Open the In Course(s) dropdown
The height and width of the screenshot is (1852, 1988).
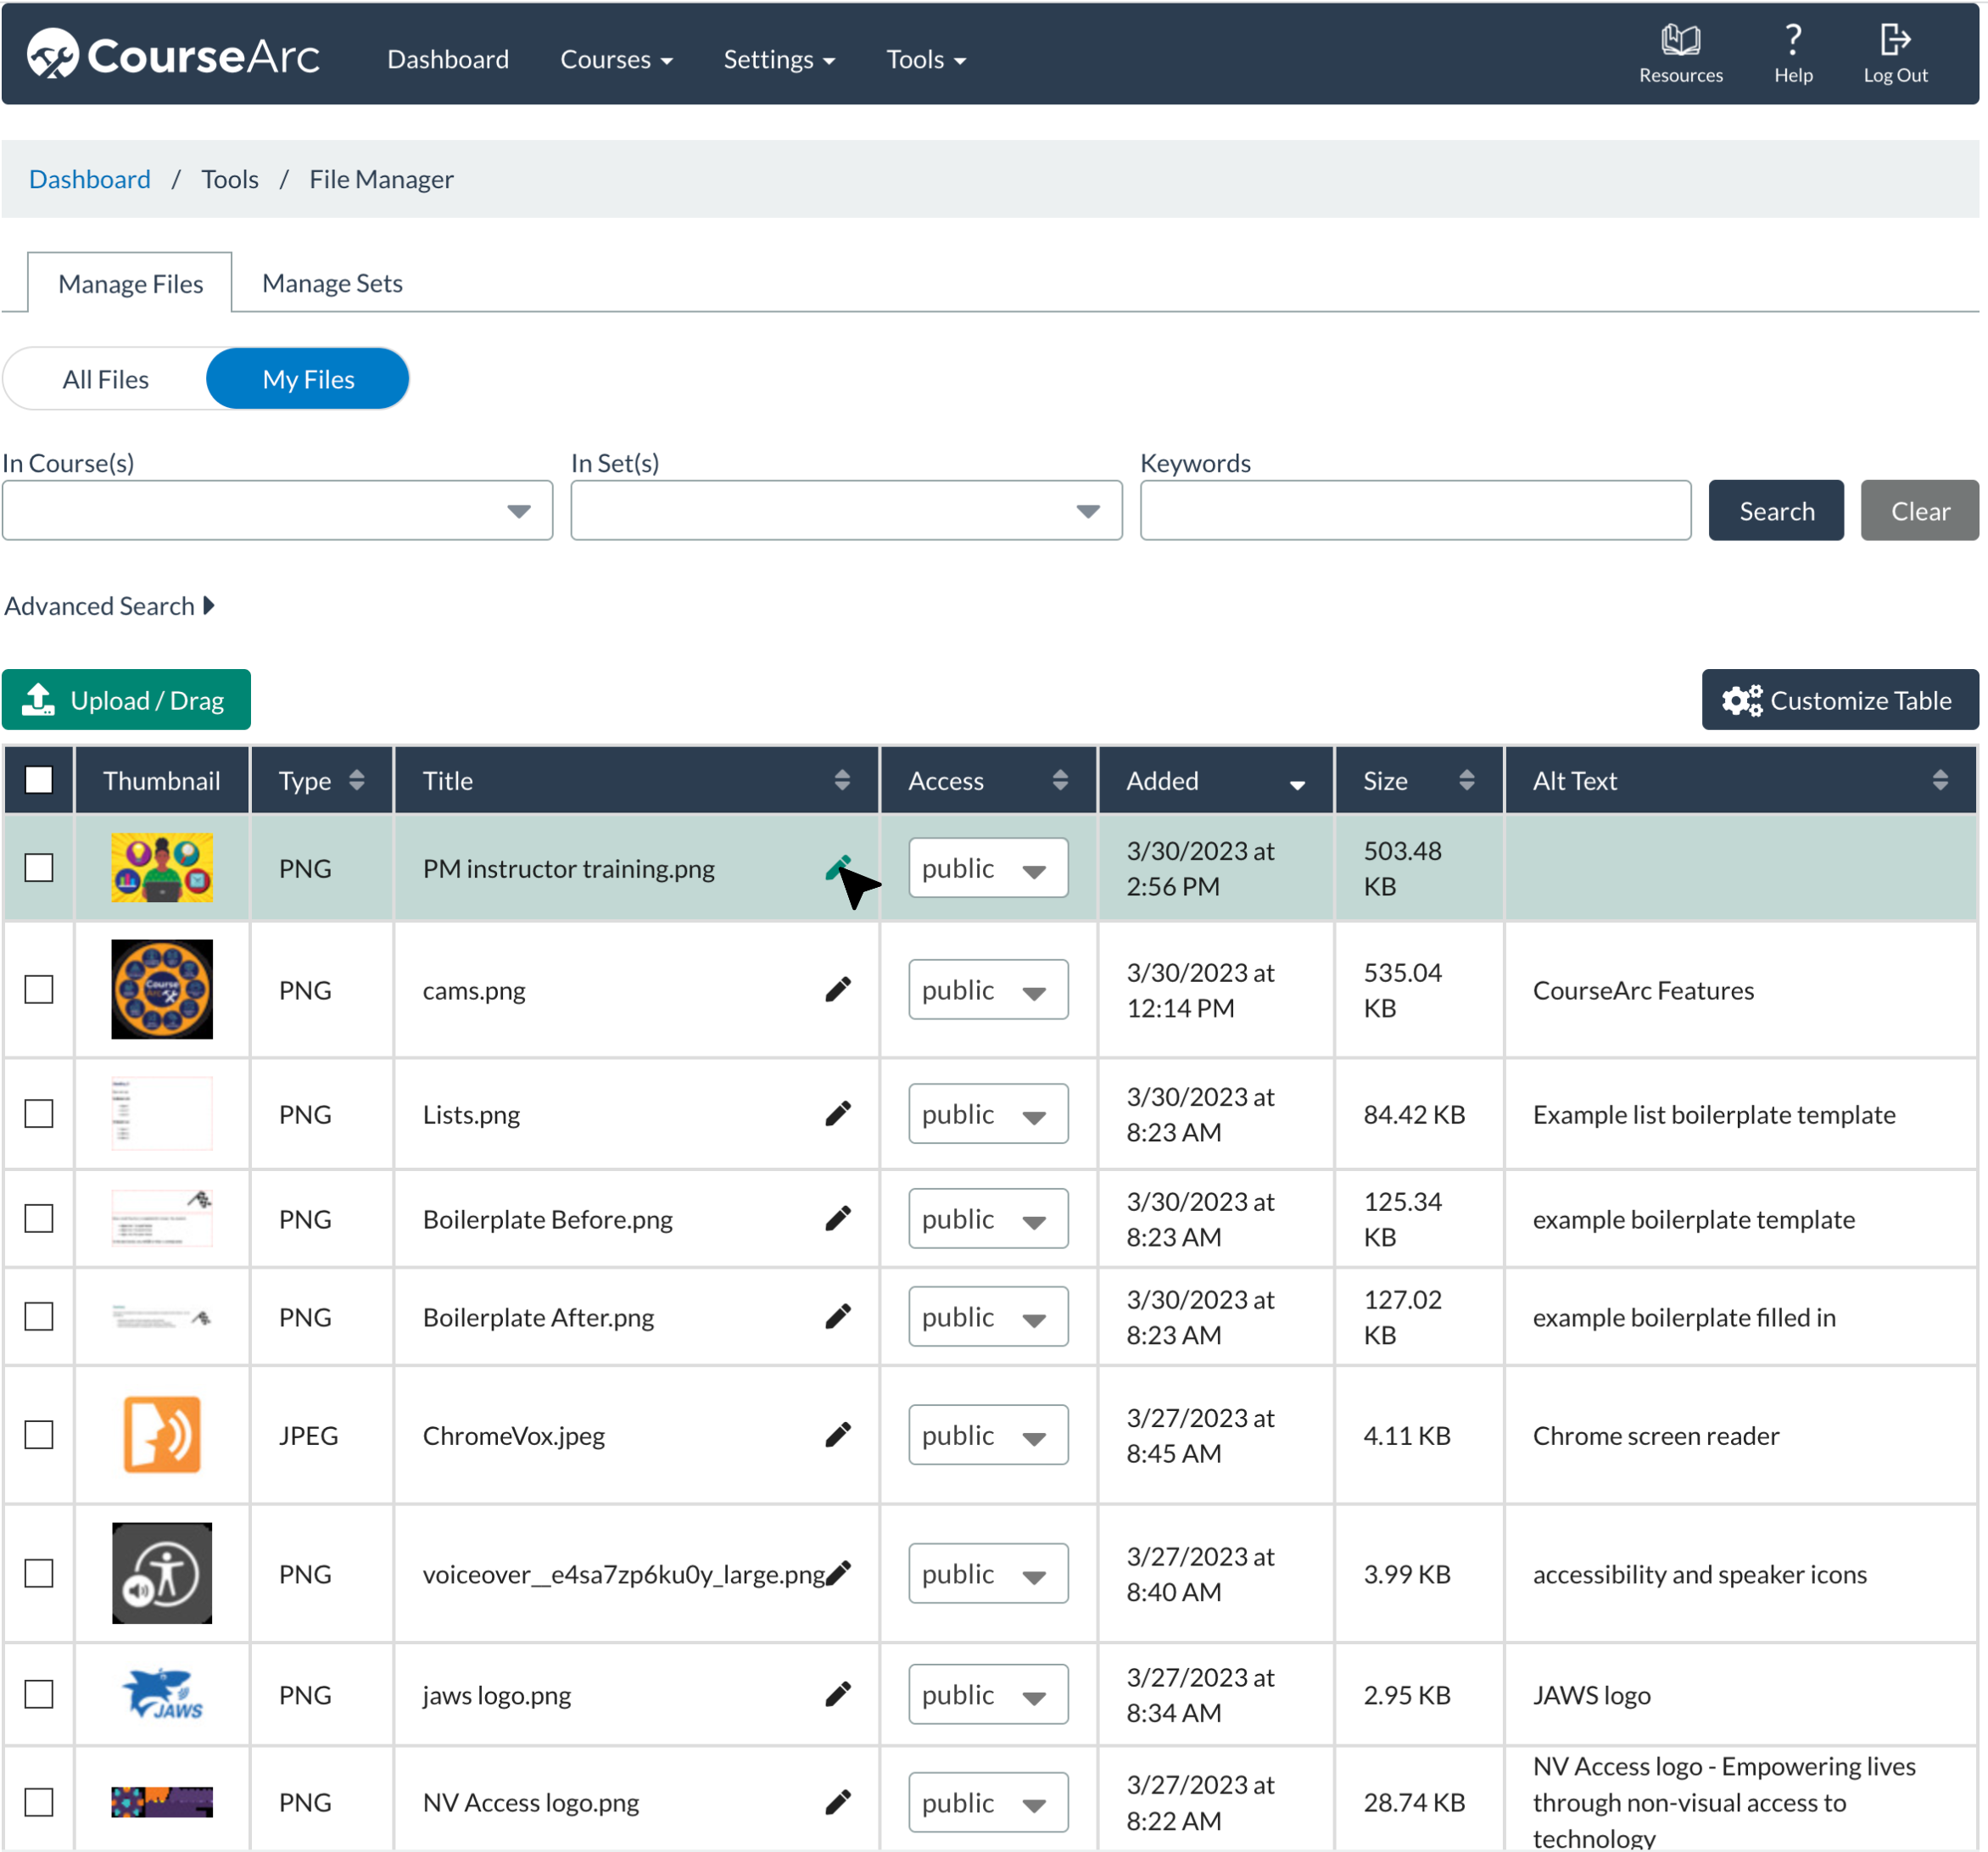coord(277,511)
